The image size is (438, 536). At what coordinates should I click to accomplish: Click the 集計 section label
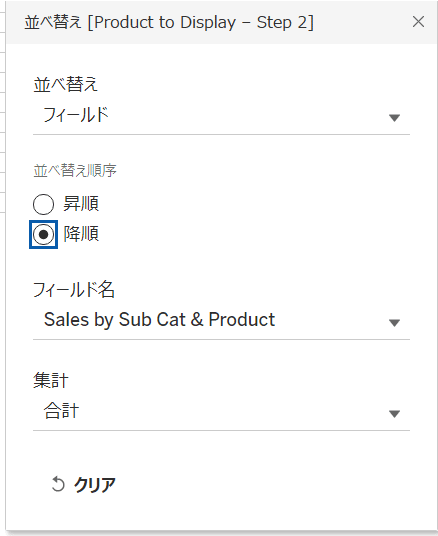(x=51, y=380)
